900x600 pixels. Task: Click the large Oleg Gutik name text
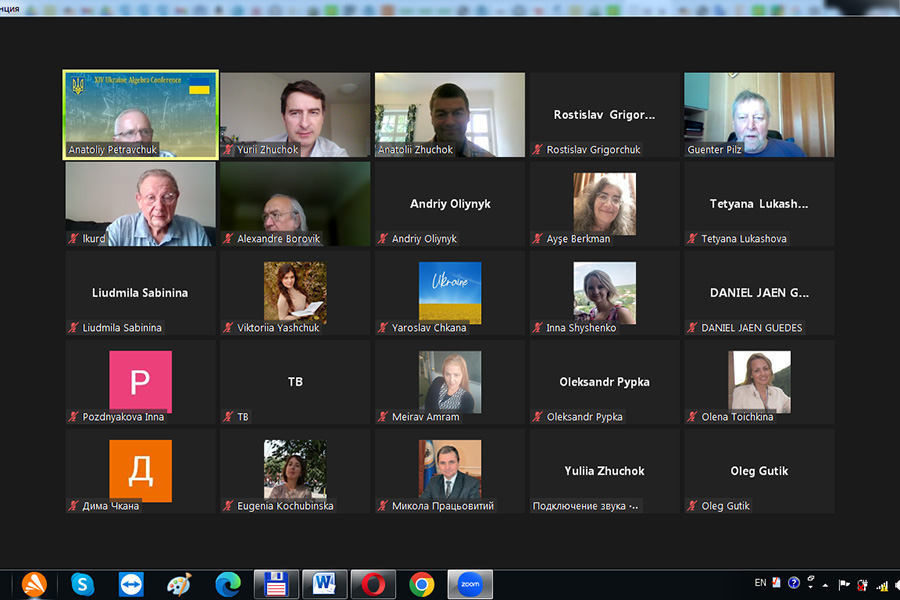[x=759, y=471]
